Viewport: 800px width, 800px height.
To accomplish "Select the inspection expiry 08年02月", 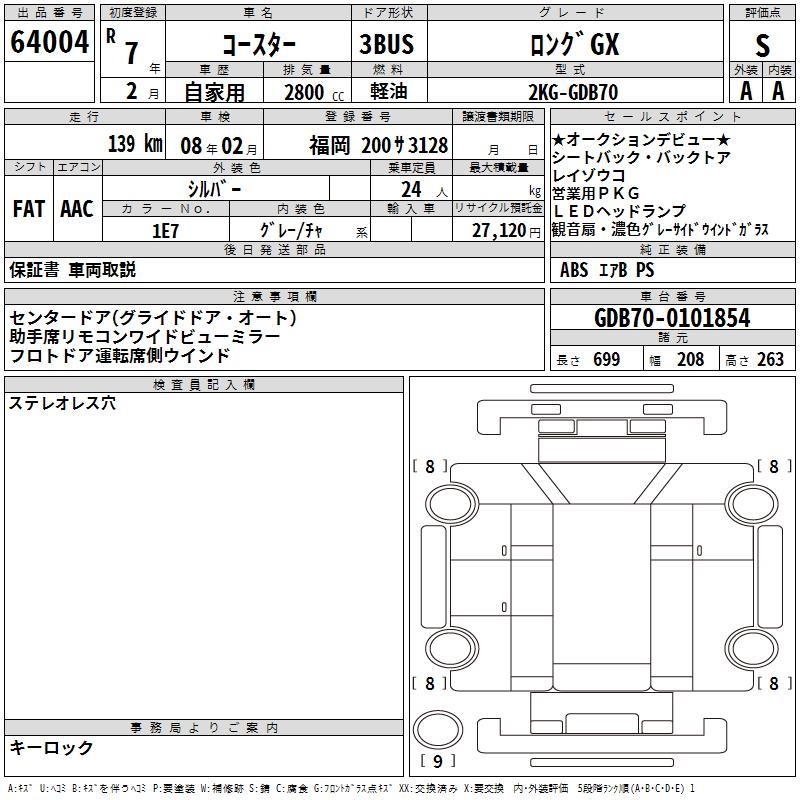I will (x=219, y=146).
